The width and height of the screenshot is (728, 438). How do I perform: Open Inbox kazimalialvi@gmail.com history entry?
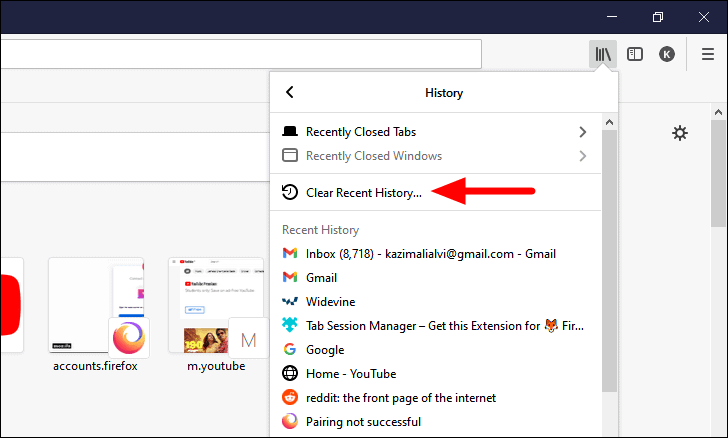click(435, 254)
